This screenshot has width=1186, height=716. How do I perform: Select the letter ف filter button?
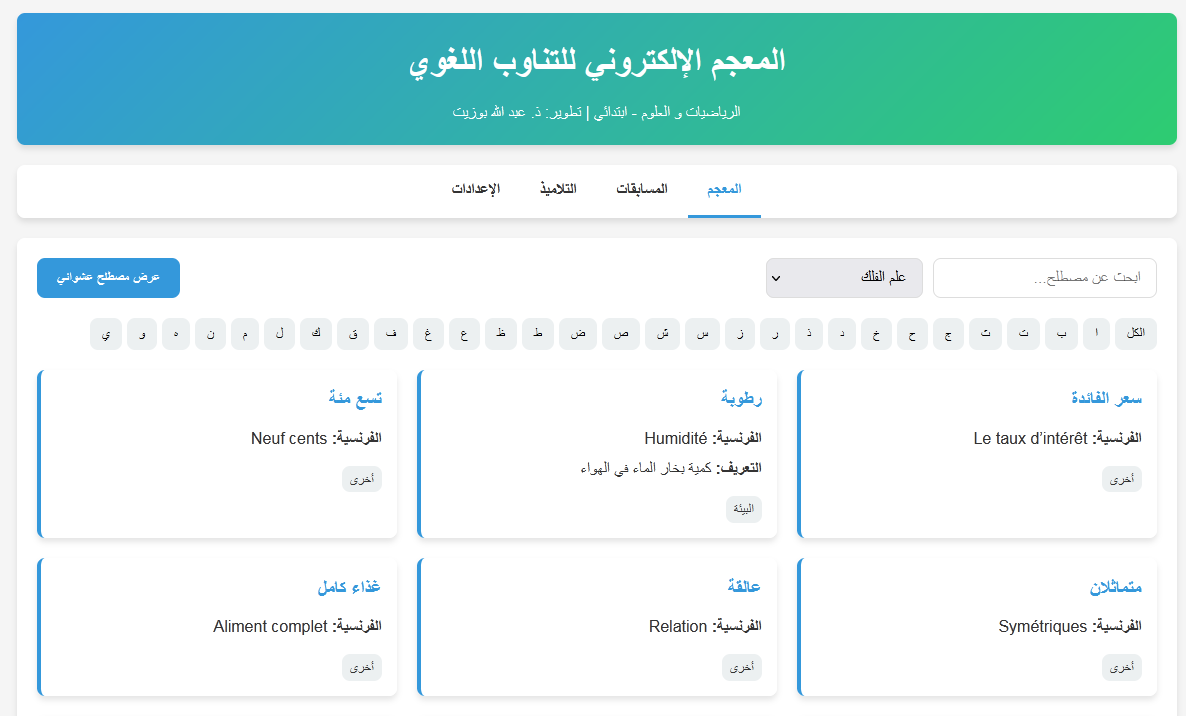(x=390, y=333)
